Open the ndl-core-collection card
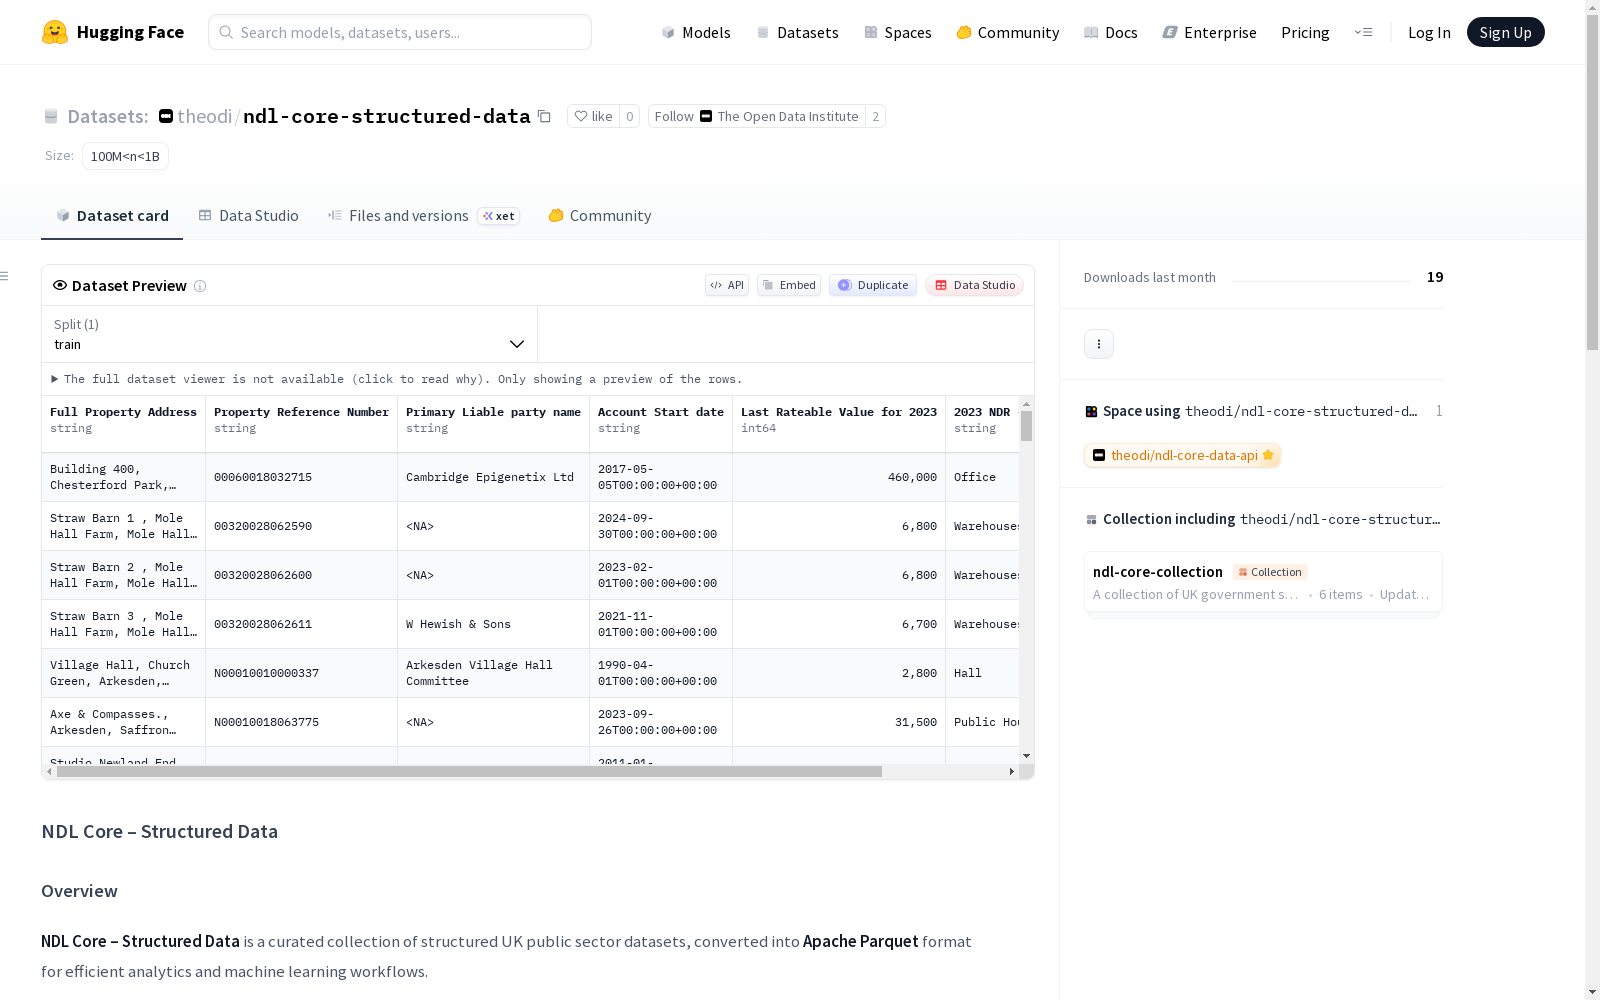The height and width of the screenshot is (1000, 1600). [1263, 582]
